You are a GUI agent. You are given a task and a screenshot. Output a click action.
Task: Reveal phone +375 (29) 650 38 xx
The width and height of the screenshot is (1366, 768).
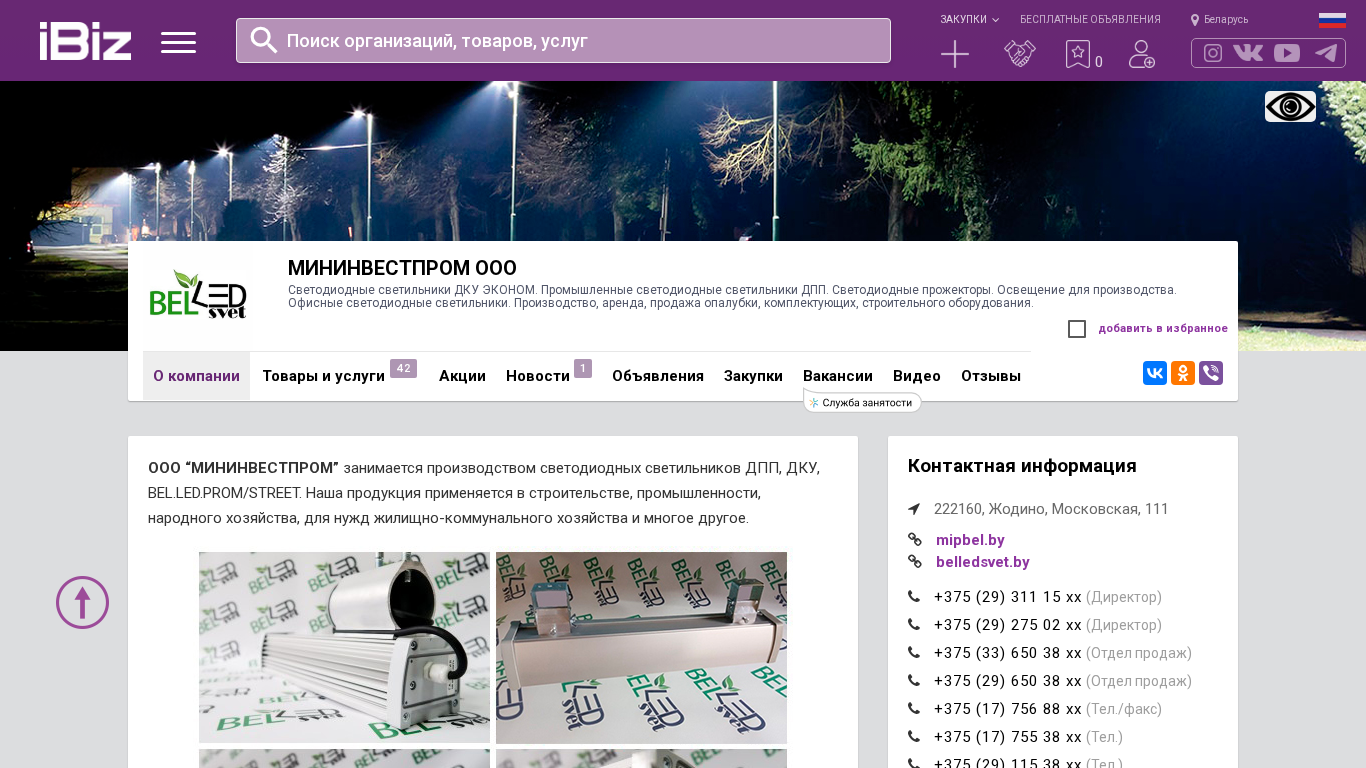[1008, 681]
